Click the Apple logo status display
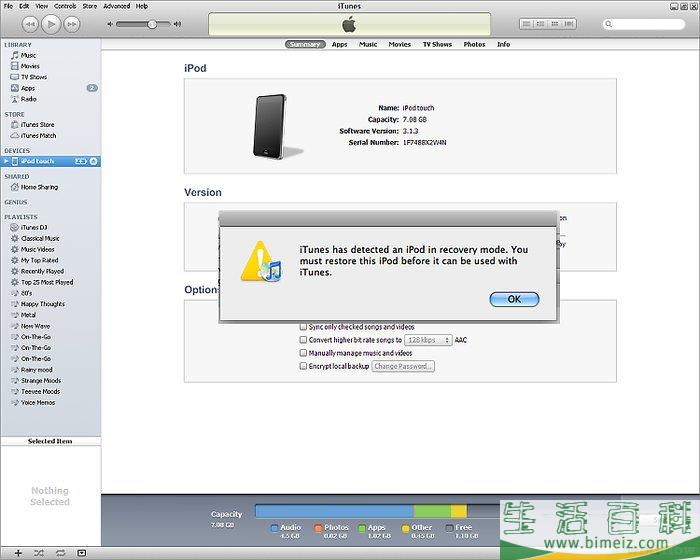The height and width of the screenshot is (560, 700). click(x=349, y=24)
